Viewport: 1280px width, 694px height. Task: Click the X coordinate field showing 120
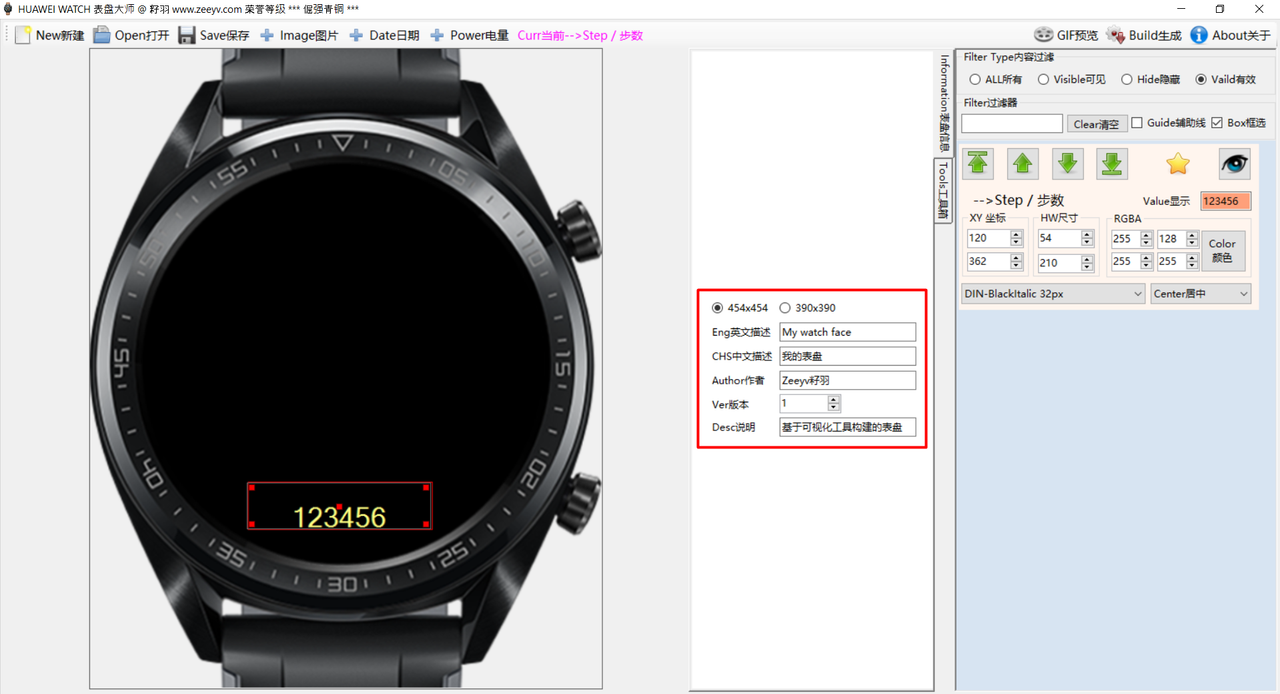[988, 239]
